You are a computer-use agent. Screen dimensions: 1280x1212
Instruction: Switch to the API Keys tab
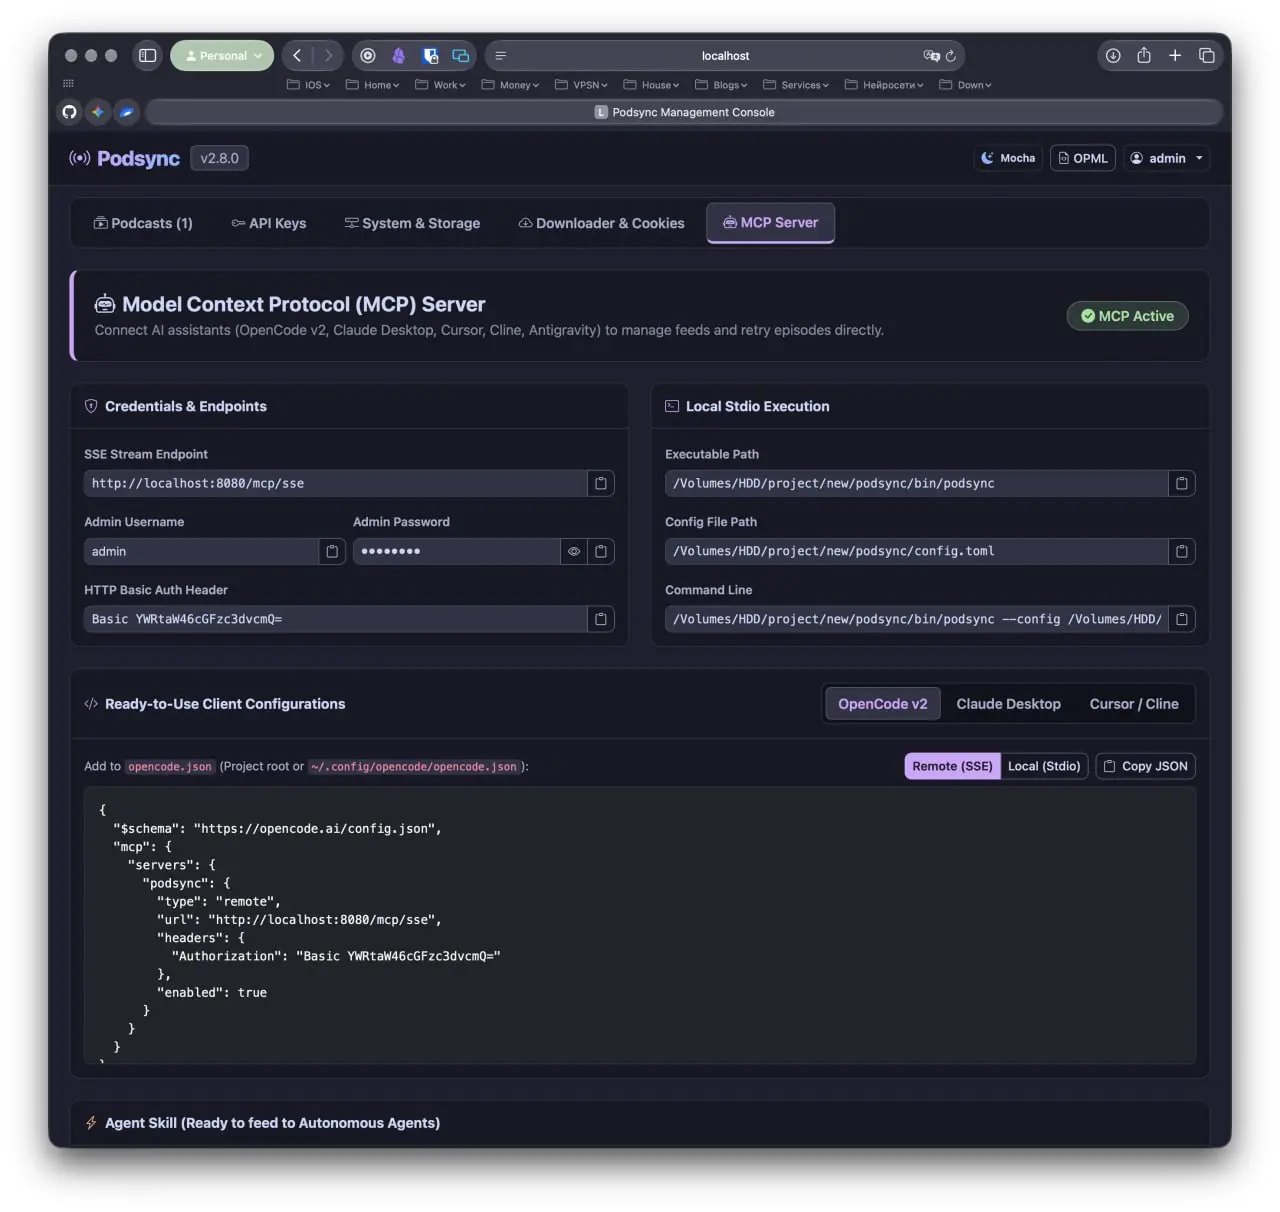269,223
